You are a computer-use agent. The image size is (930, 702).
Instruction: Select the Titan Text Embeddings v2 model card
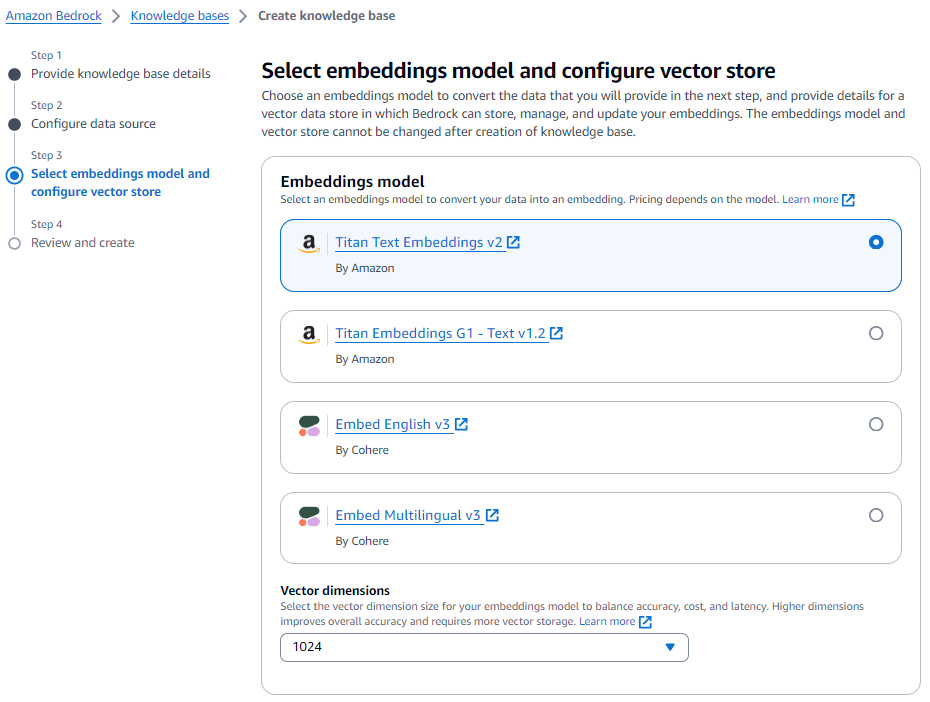pos(591,254)
